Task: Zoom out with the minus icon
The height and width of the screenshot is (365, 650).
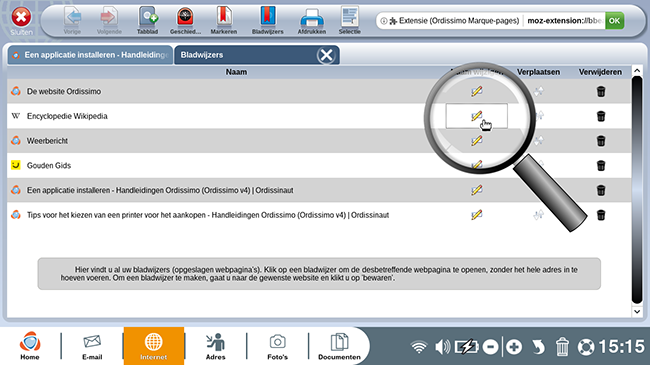Action: [490, 347]
